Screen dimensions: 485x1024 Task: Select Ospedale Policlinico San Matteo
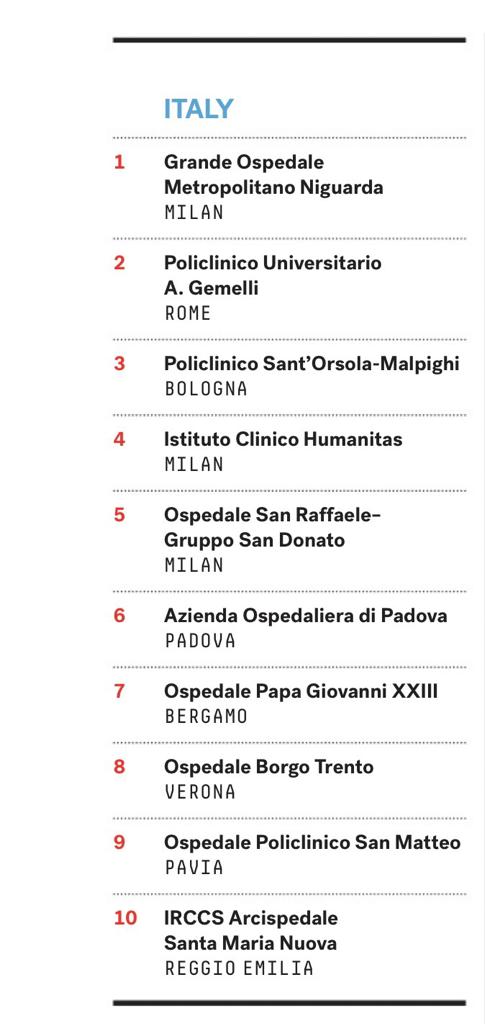click(x=312, y=842)
